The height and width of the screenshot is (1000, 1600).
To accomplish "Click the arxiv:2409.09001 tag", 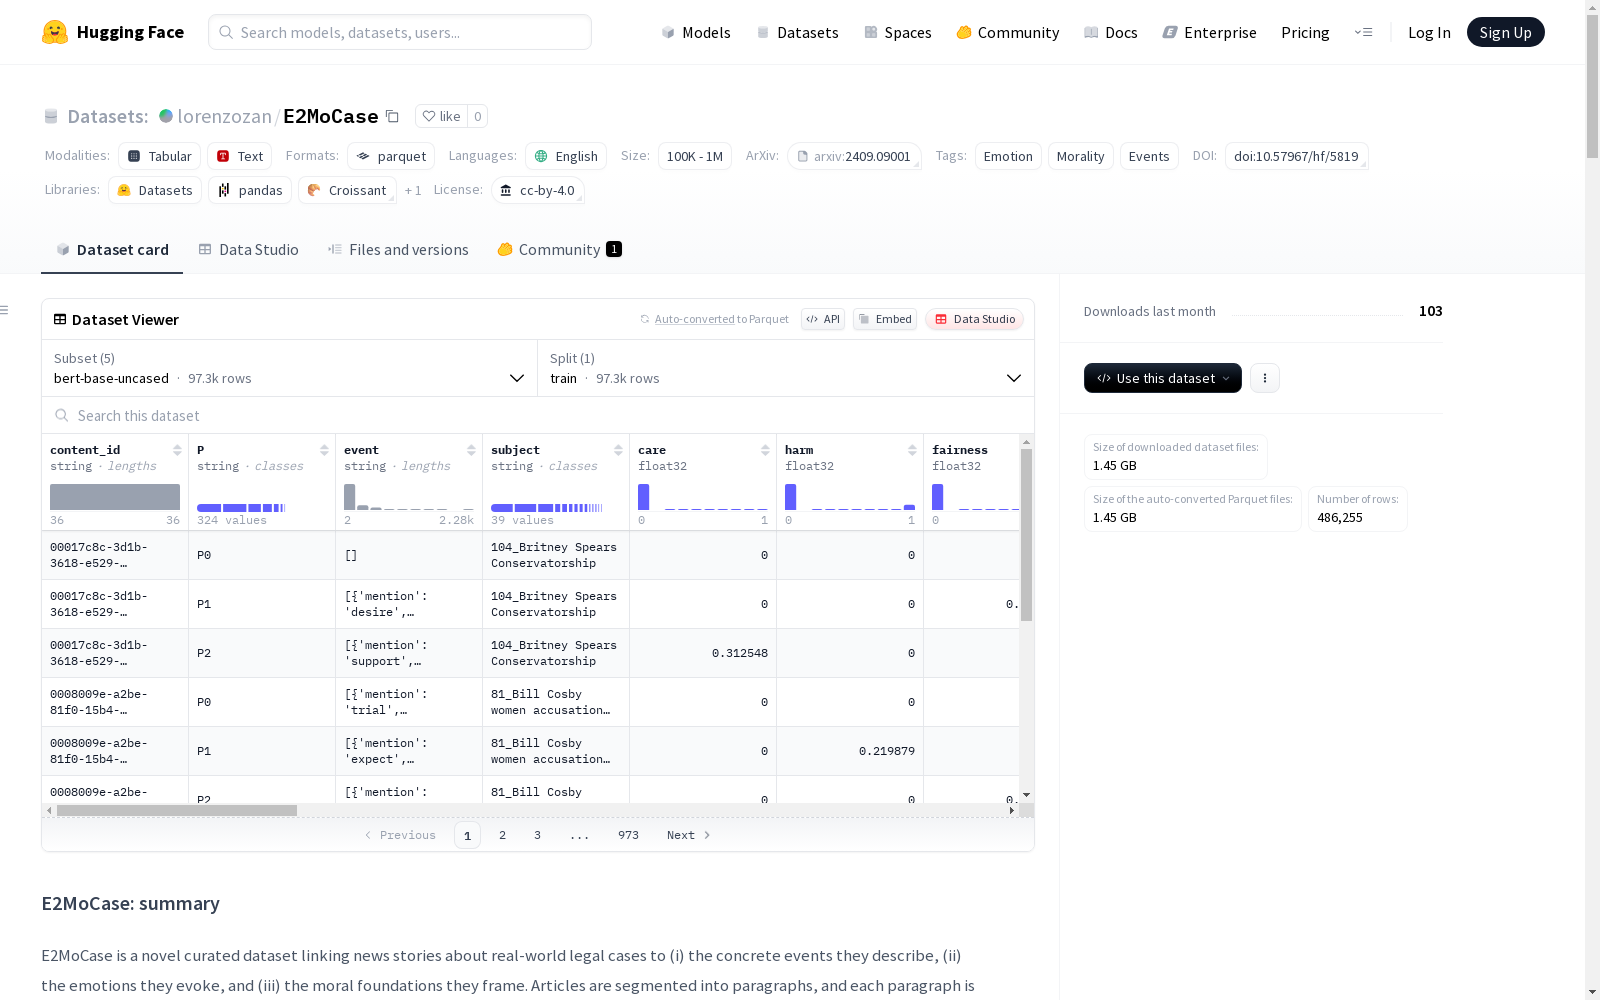I will (x=854, y=156).
